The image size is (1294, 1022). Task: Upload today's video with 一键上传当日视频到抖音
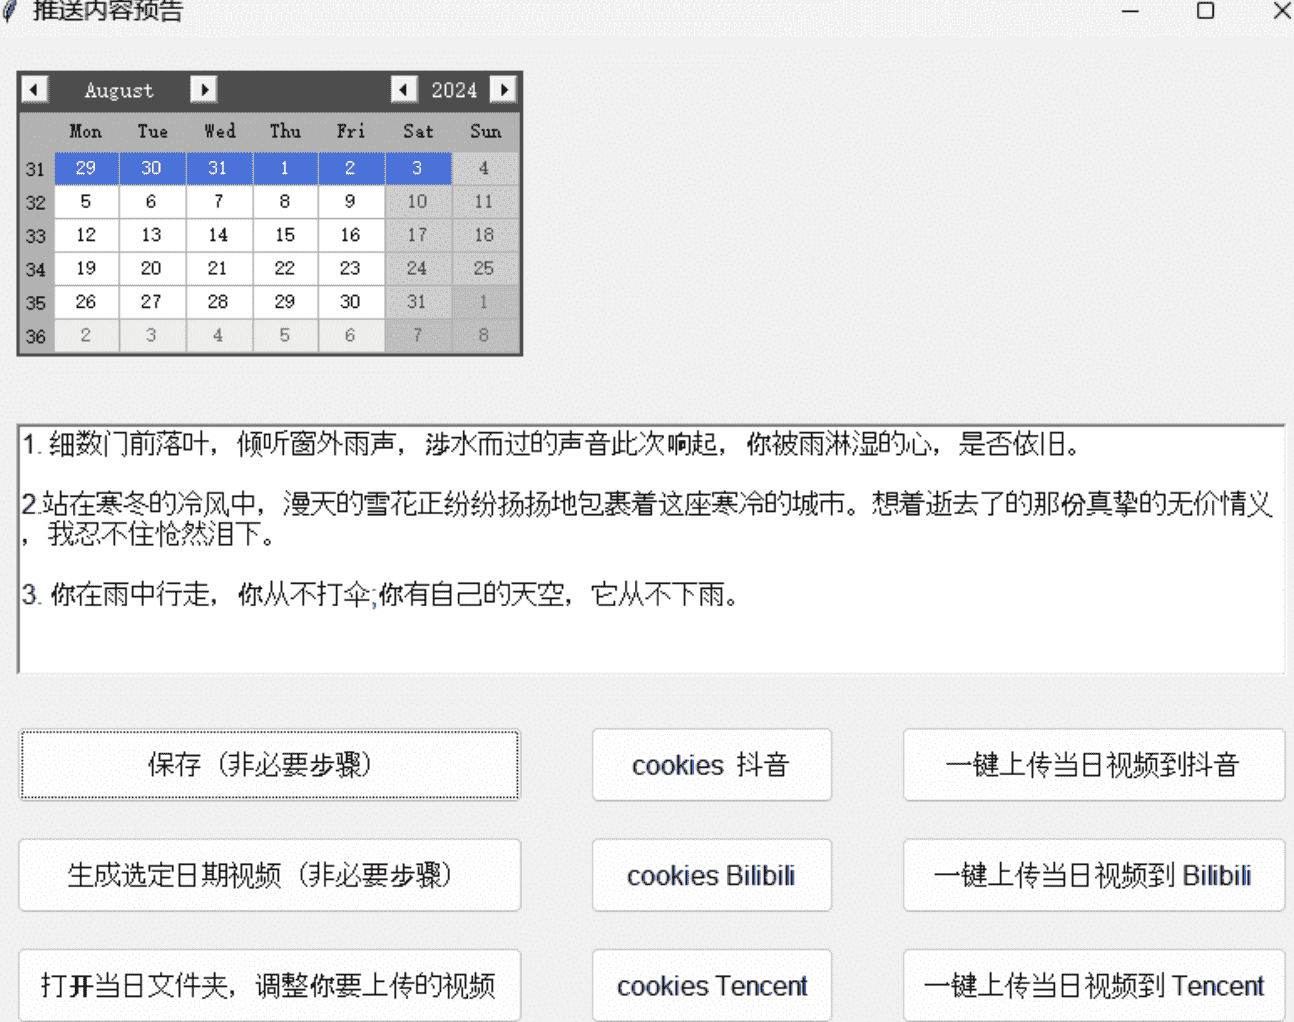1093,765
